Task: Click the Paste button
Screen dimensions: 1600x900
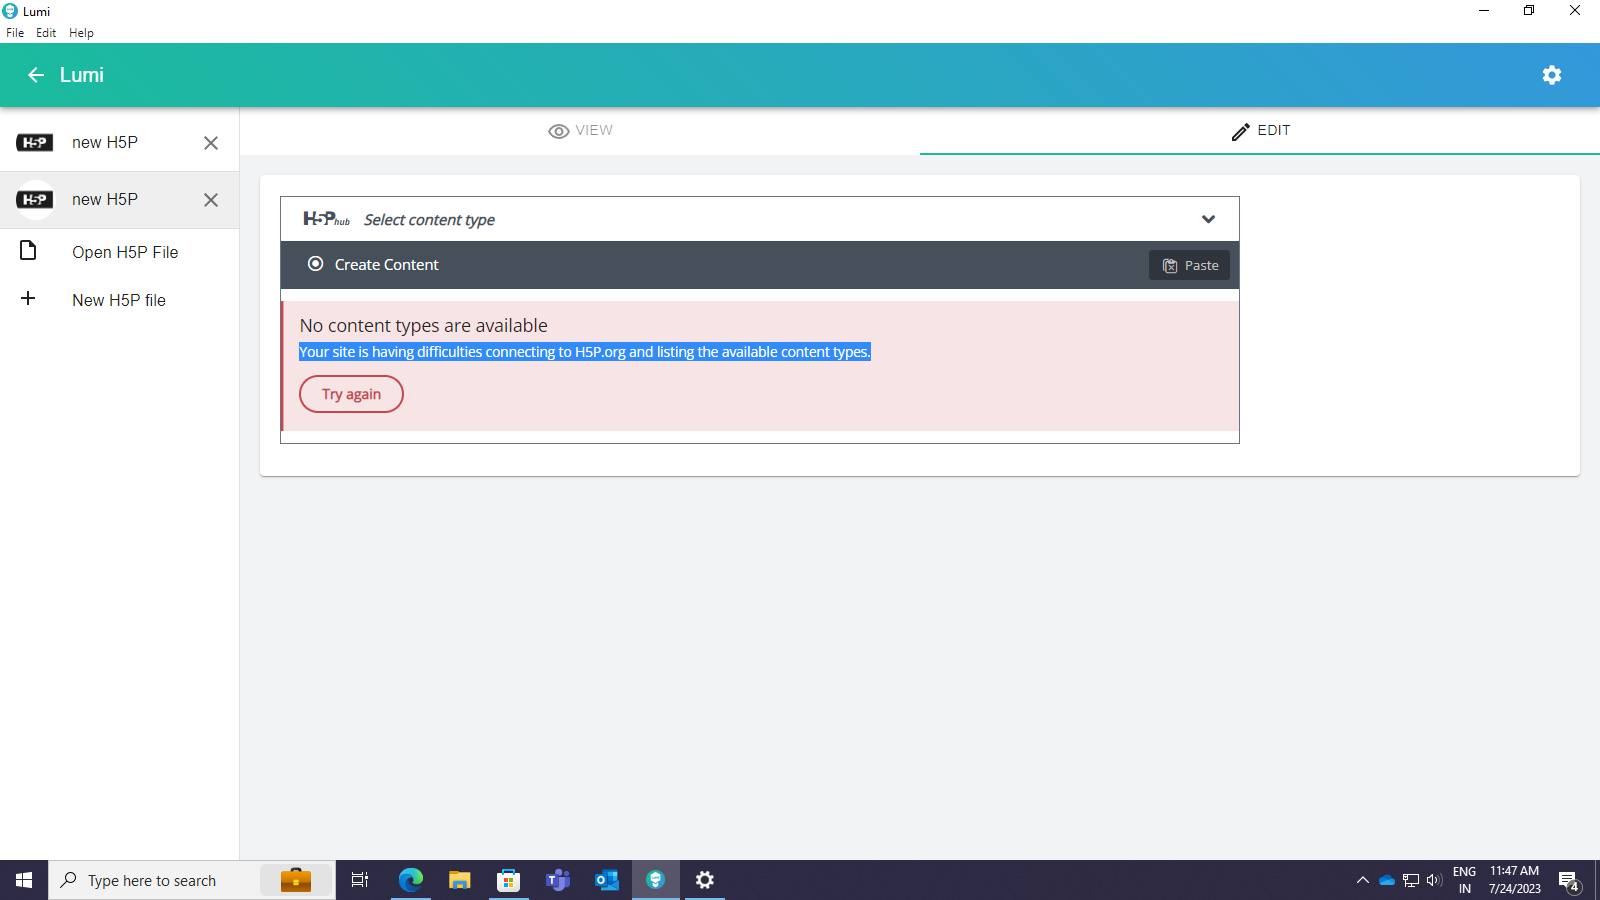Action: pyautogui.click(x=1189, y=265)
